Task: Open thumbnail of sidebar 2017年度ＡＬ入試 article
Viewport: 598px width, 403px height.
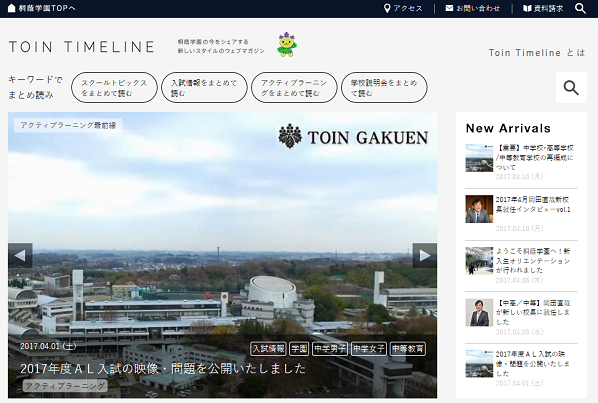Action: tap(479, 364)
